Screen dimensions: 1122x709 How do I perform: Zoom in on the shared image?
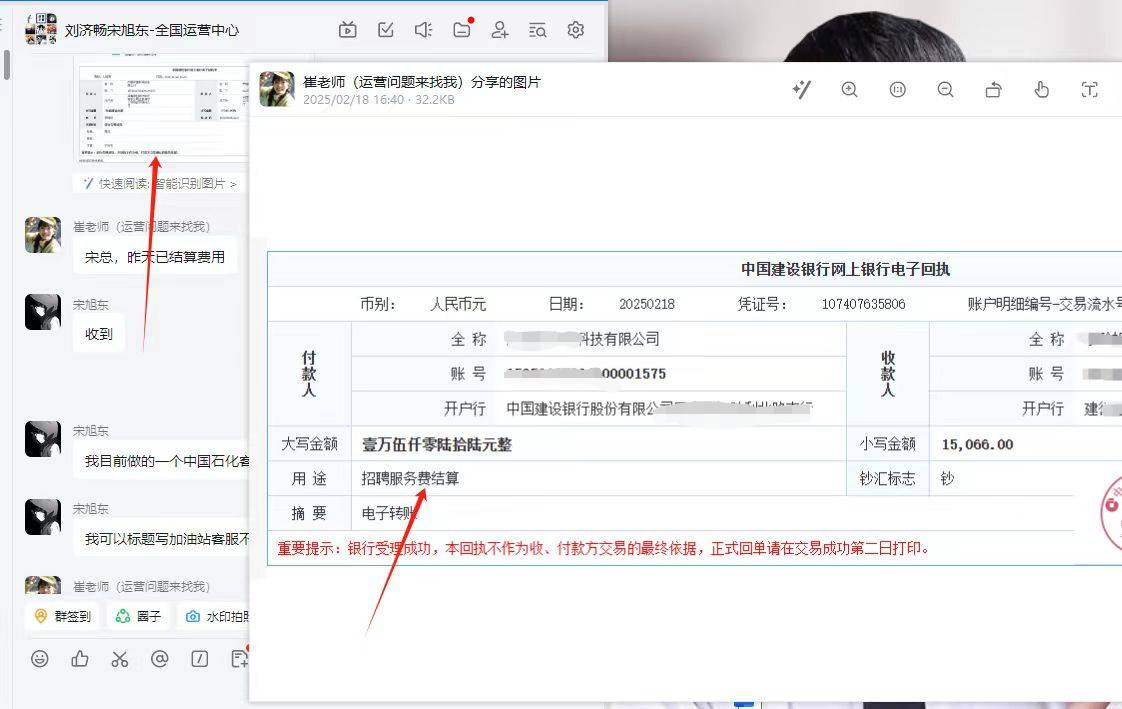point(849,89)
